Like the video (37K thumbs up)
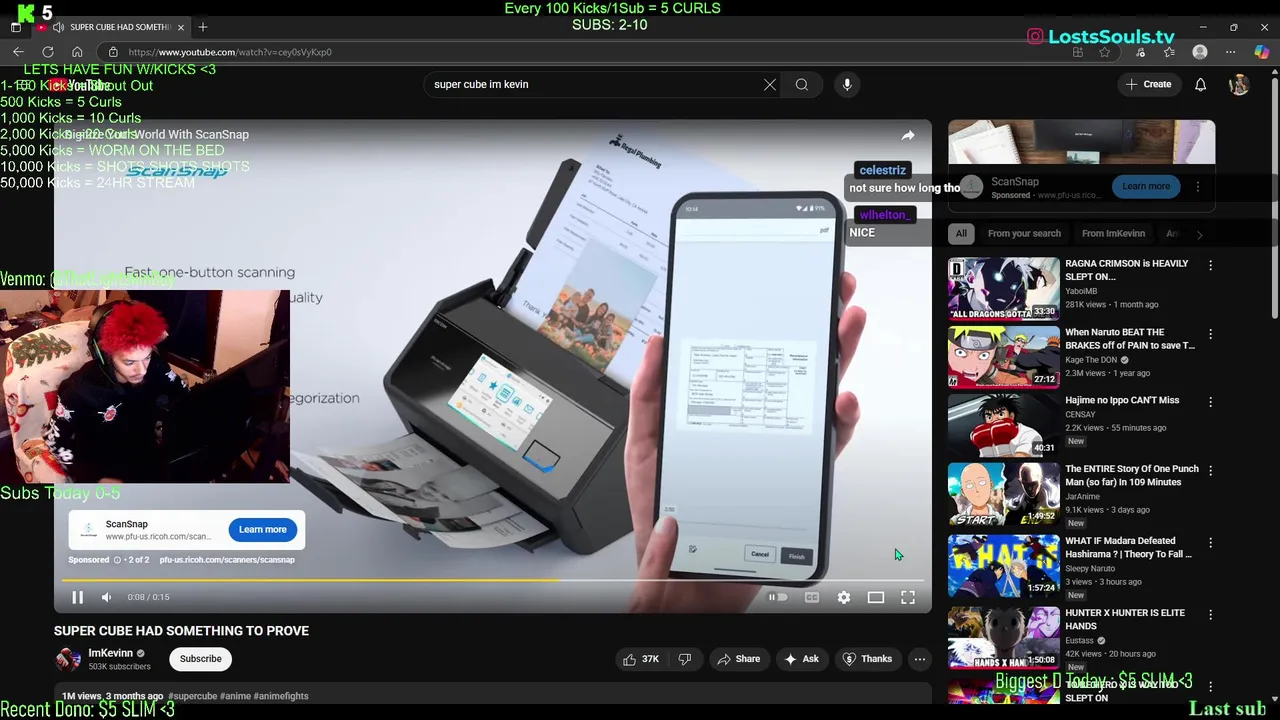This screenshot has height=720, width=1280. point(641,659)
